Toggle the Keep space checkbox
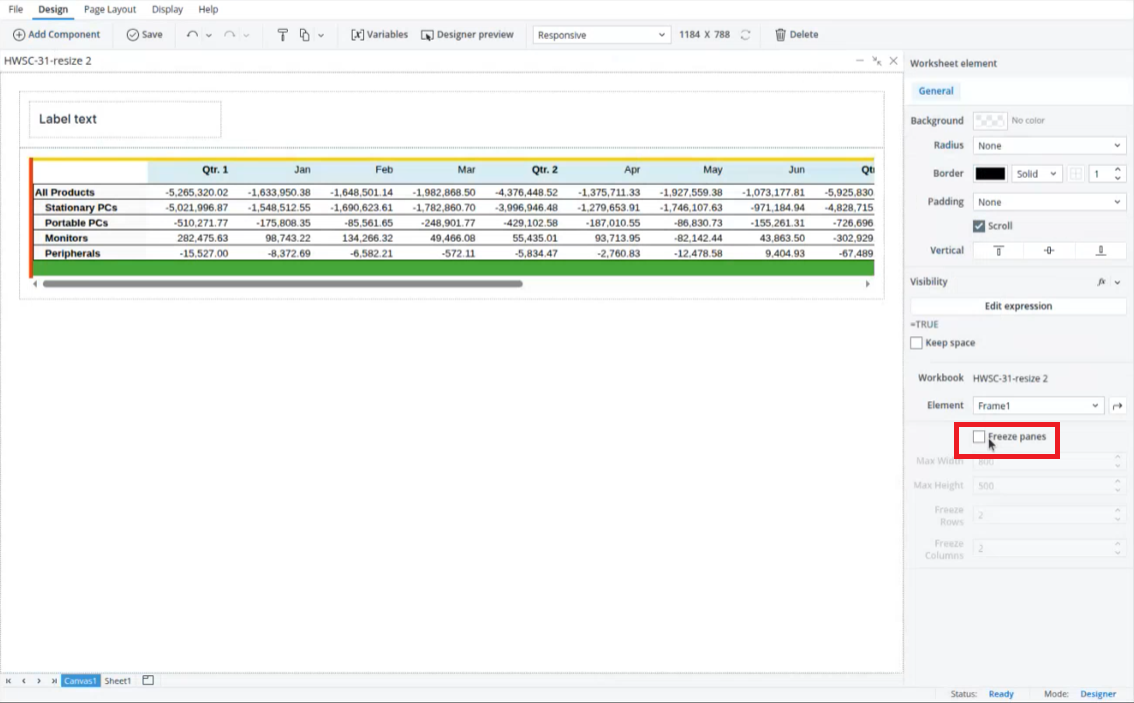The height and width of the screenshot is (703, 1134). (x=917, y=343)
